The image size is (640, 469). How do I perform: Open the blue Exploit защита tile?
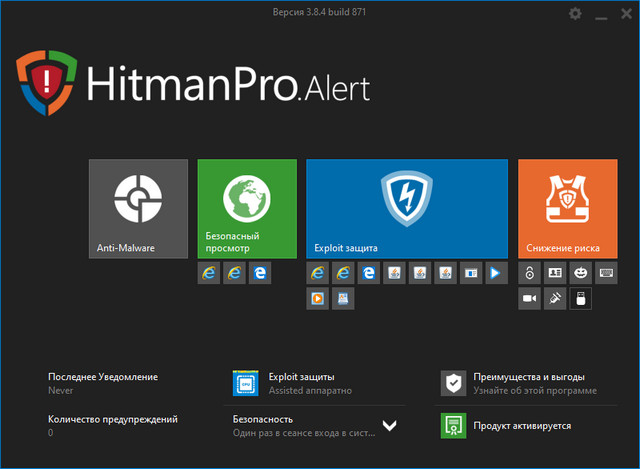click(x=407, y=209)
